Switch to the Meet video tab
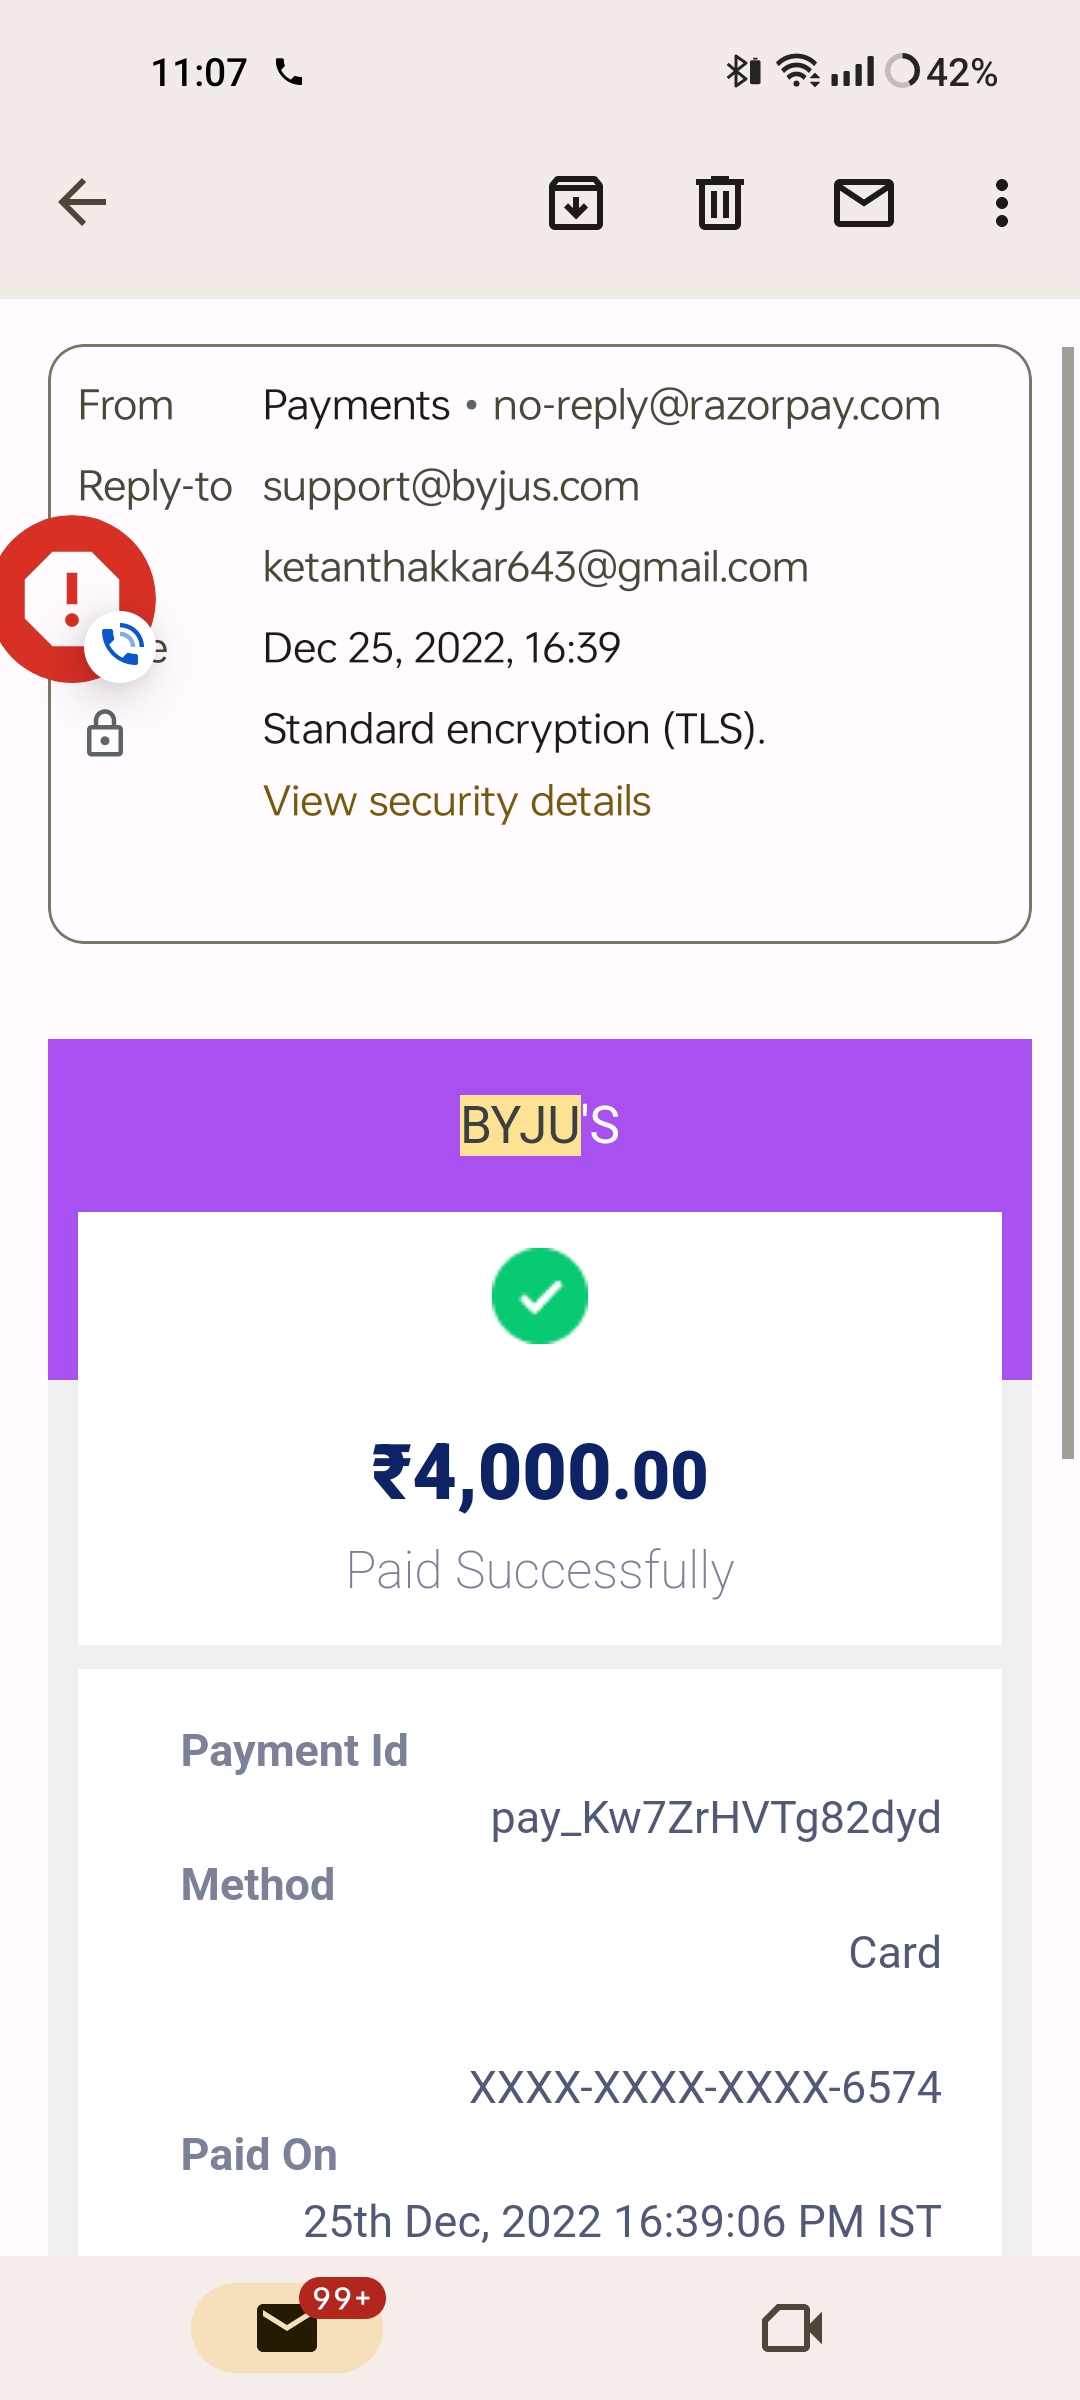The height and width of the screenshot is (2400, 1080). (792, 2327)
